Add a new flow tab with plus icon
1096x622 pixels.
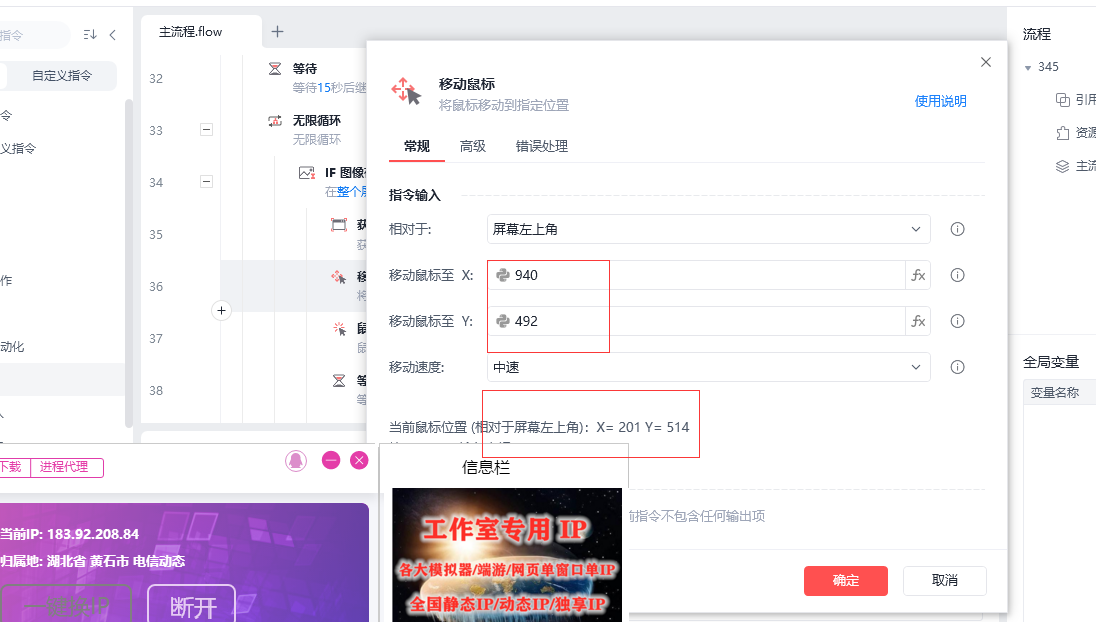[x=277, y=31]
